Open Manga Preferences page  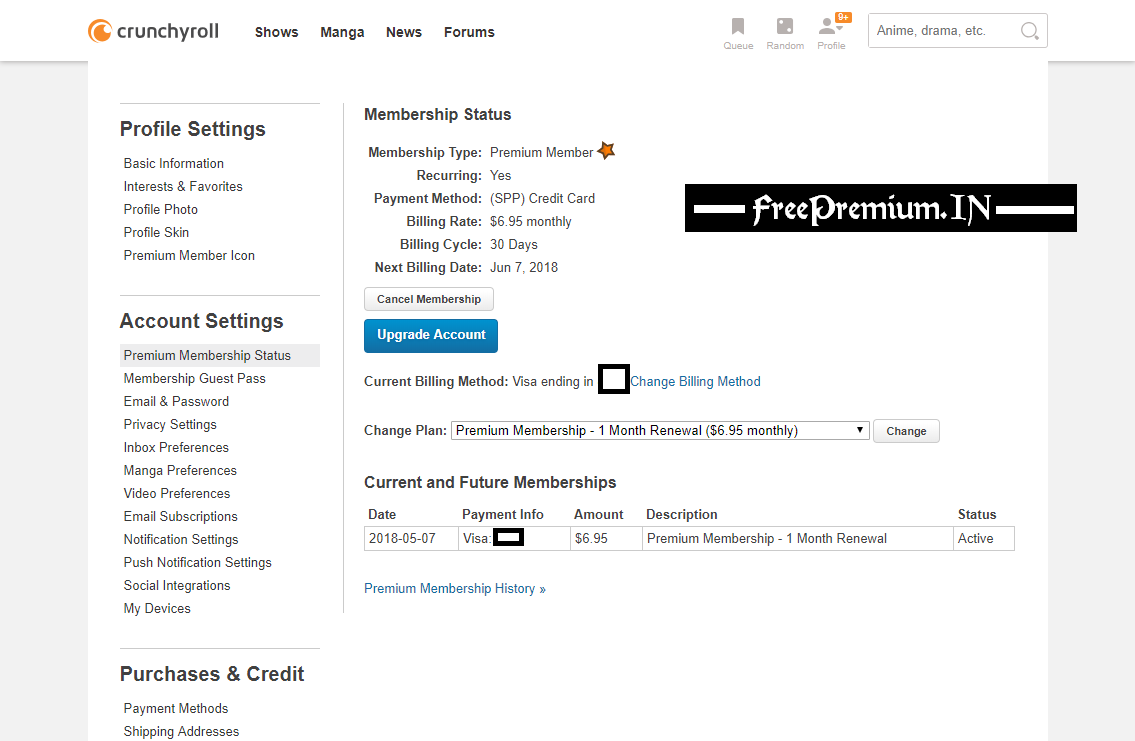[180, 470]
